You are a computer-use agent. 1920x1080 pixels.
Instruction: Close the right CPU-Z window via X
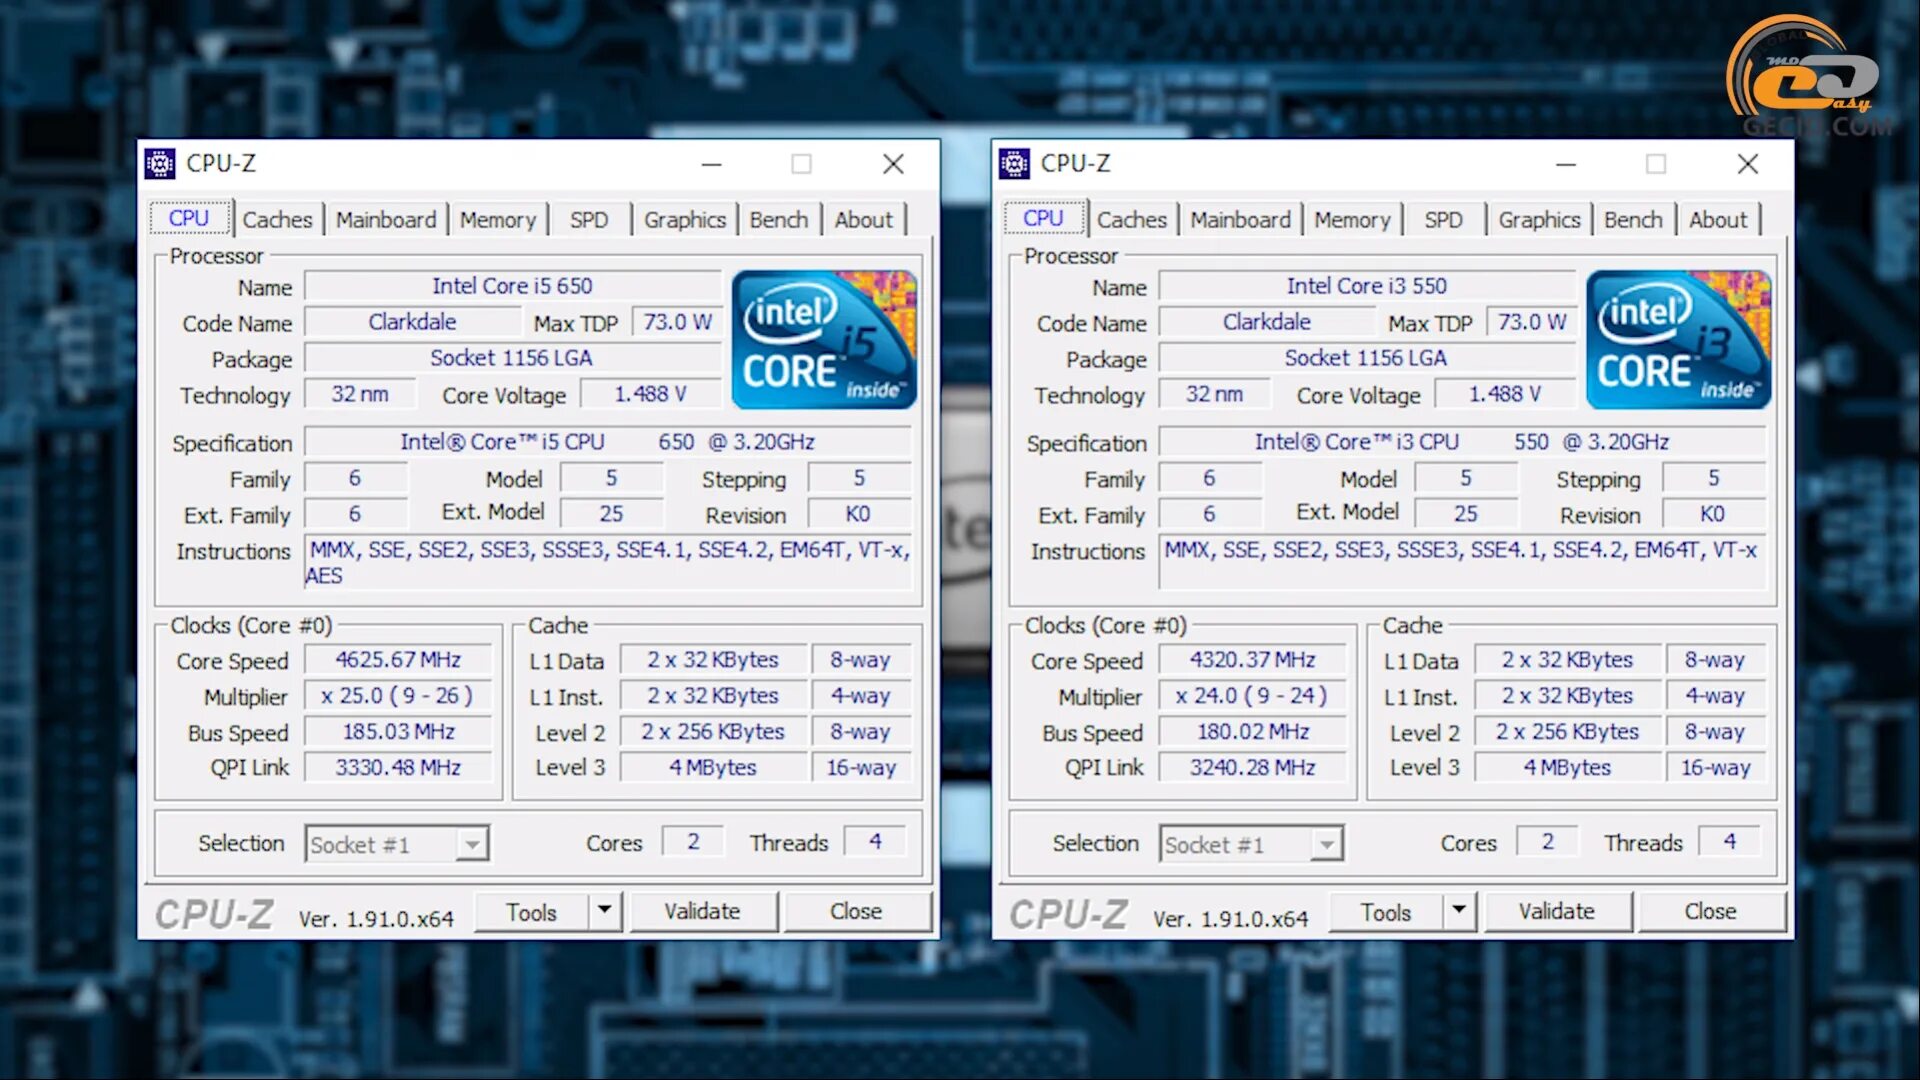click(x=1747, y=164)
